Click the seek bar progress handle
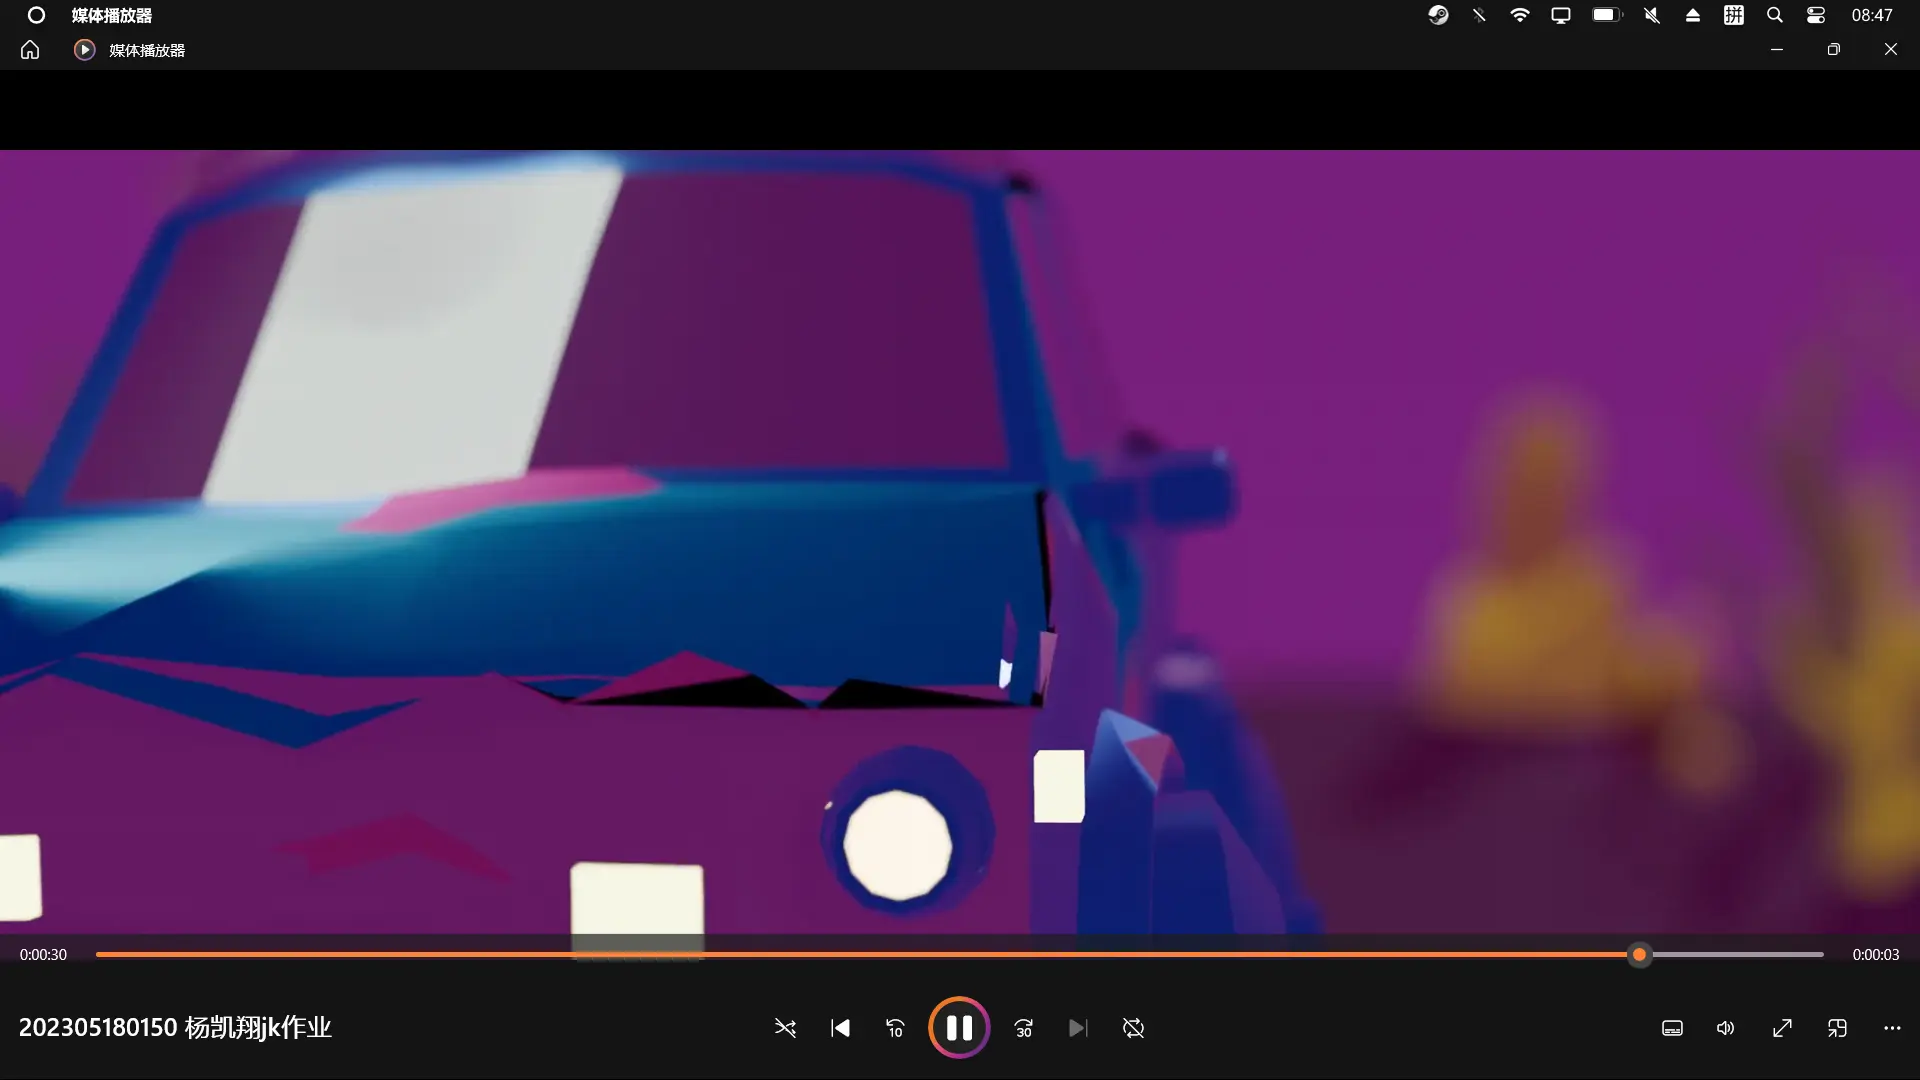Image resolution: width=1920 pixels, height=1080 pixels. click(x=1639, y=955)
